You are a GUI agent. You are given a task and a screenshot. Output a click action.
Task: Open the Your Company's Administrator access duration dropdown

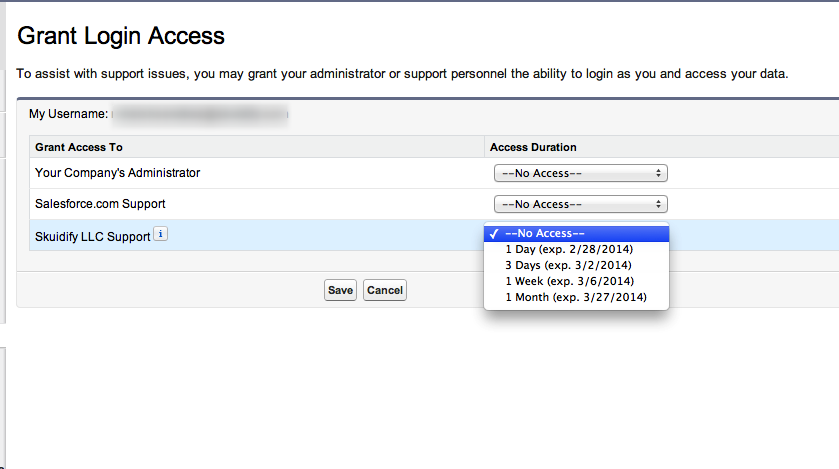tap(581, 173)
